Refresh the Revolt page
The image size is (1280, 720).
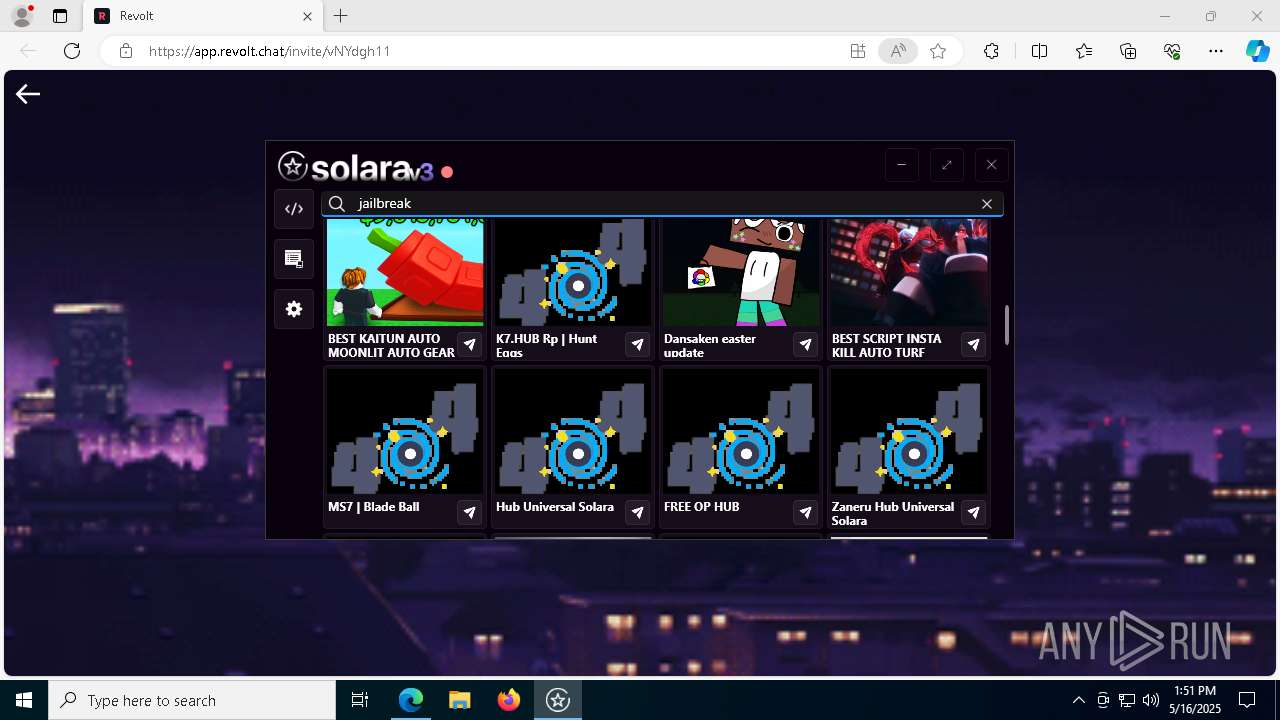pos(72,51)
